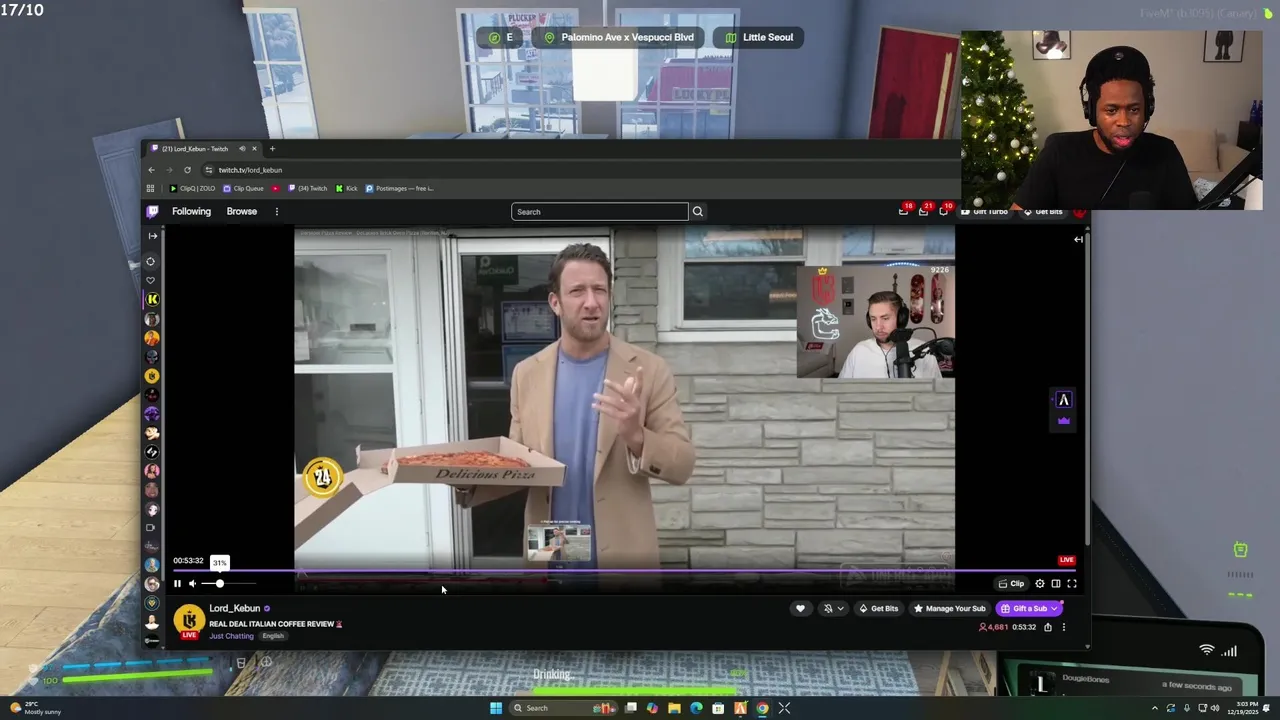Open a new browser tab
This screenshot has height=720, width=1280.
point(272,149)
